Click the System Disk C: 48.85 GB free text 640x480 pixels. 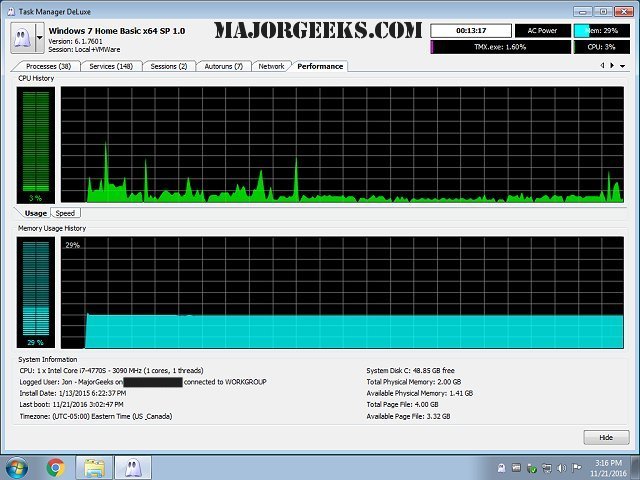pyautogui.click(x=410, y=371)
